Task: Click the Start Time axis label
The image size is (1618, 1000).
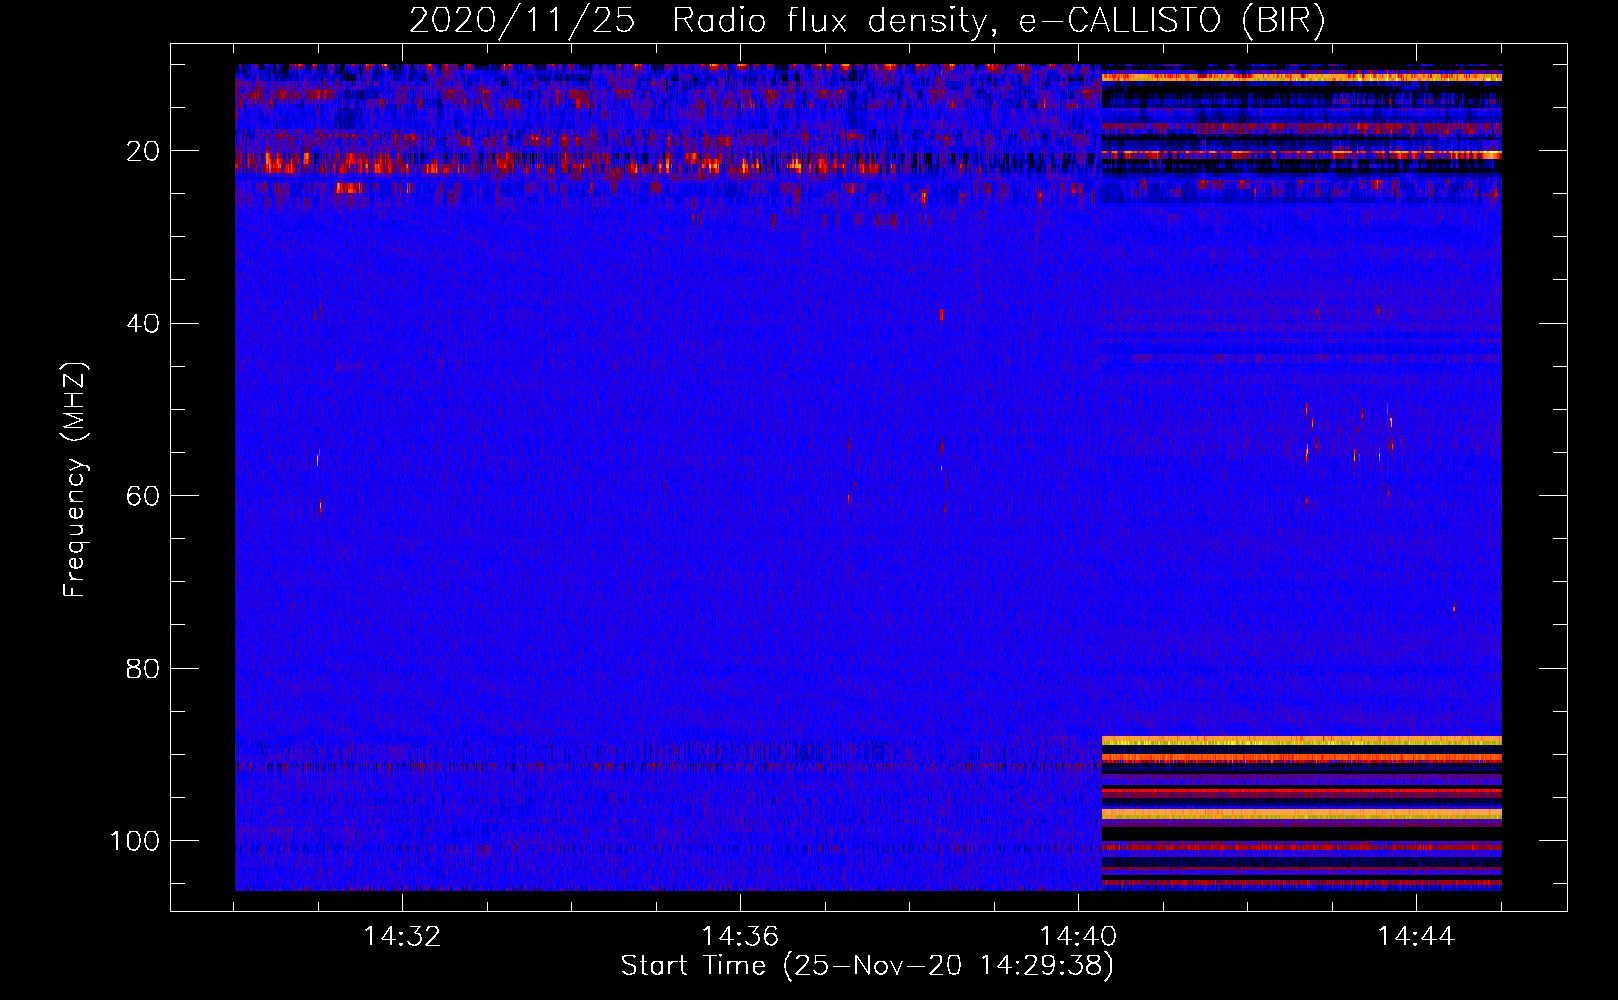Action: (x=866, y=966)
